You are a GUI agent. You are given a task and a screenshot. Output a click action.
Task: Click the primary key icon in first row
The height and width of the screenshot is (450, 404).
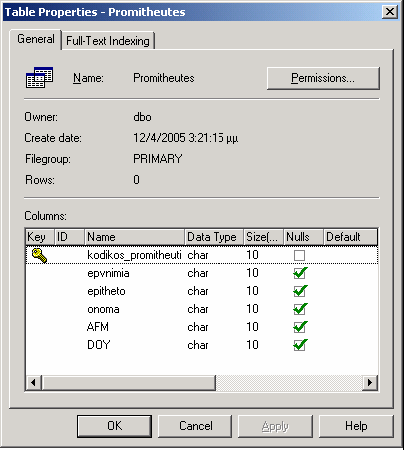pos(39,255)
